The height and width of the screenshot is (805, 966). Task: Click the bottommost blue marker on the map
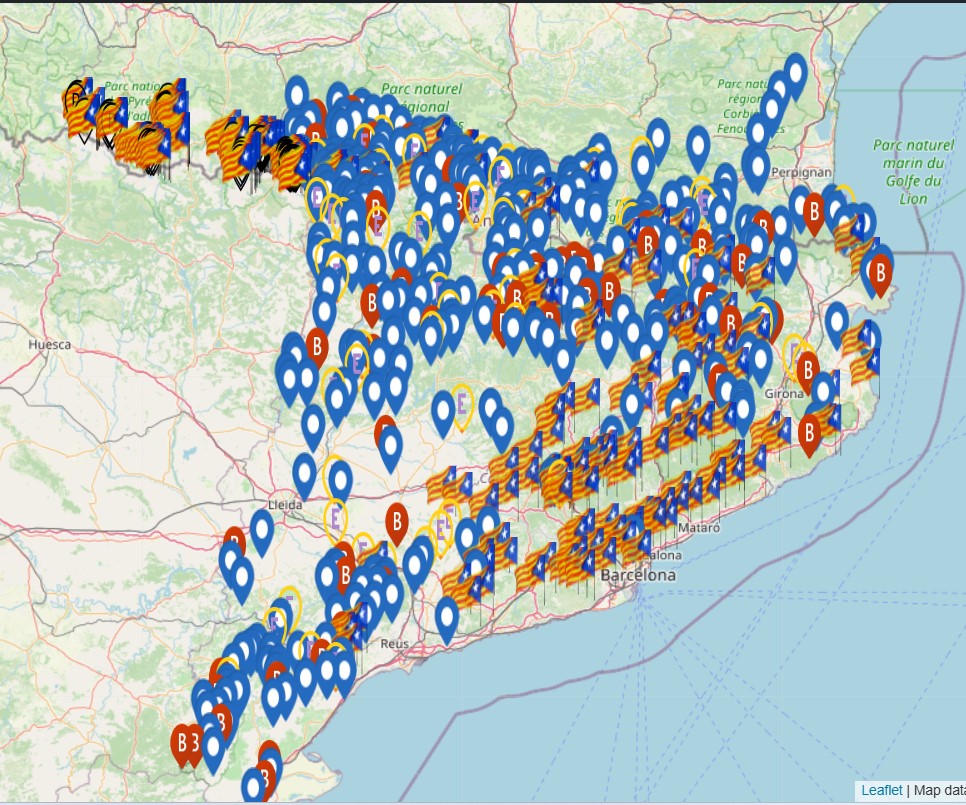254,787
